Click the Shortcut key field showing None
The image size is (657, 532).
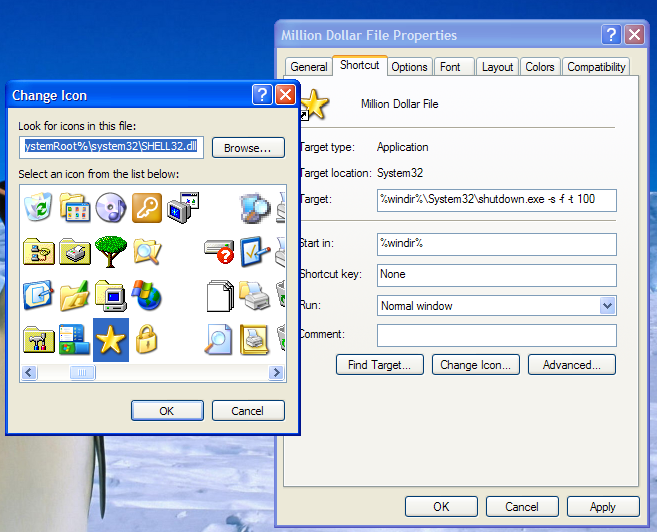[x=497, y=275]
